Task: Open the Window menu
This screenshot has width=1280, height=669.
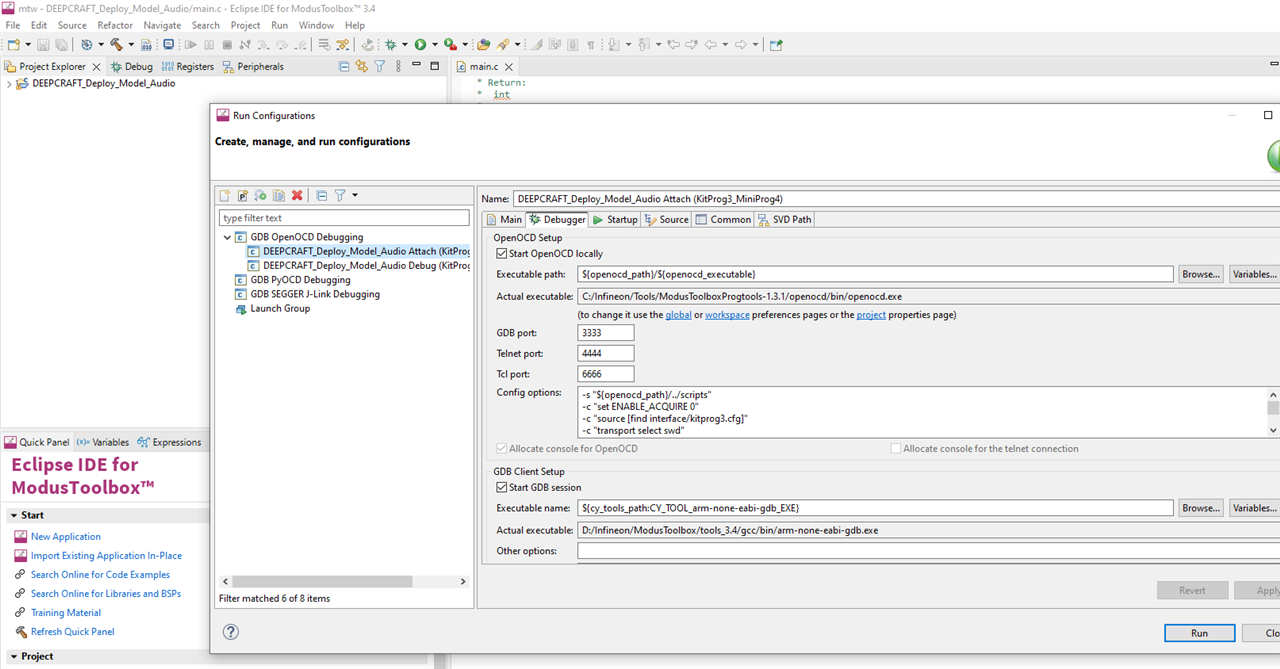Action: tap(316, 25)
